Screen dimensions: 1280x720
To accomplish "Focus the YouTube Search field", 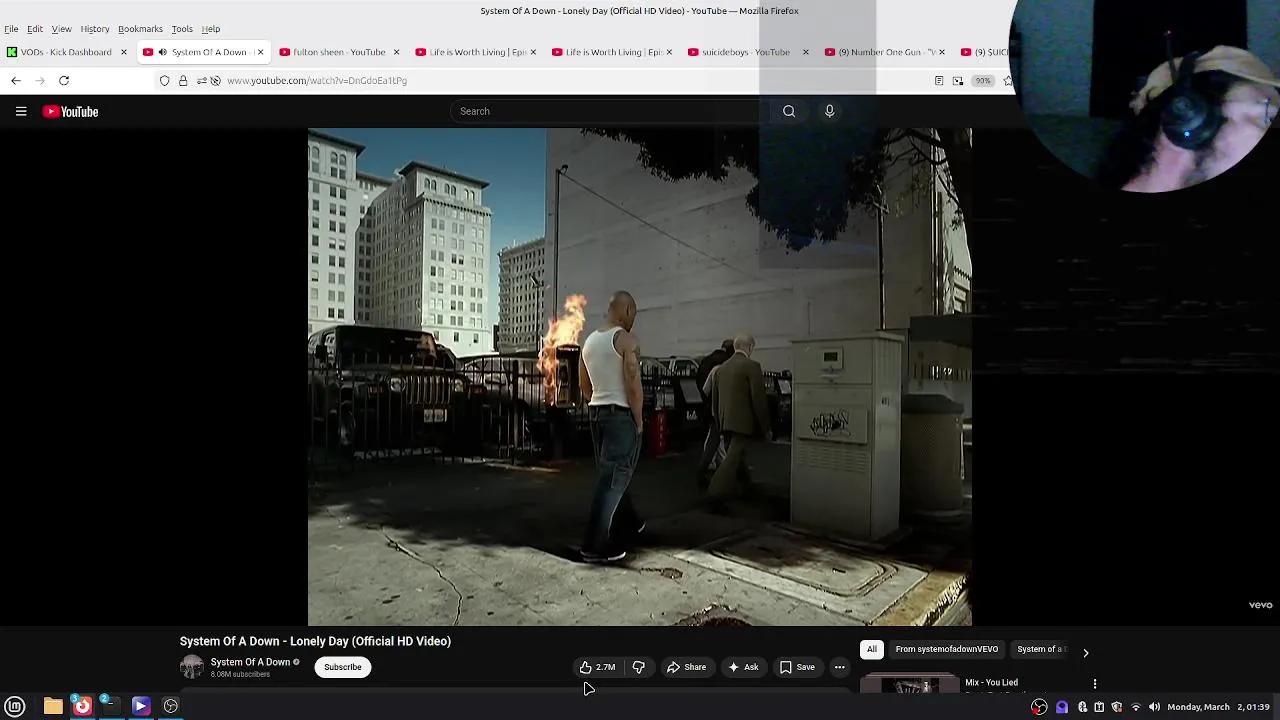I will pyautogui.click(x=610, y=111).
